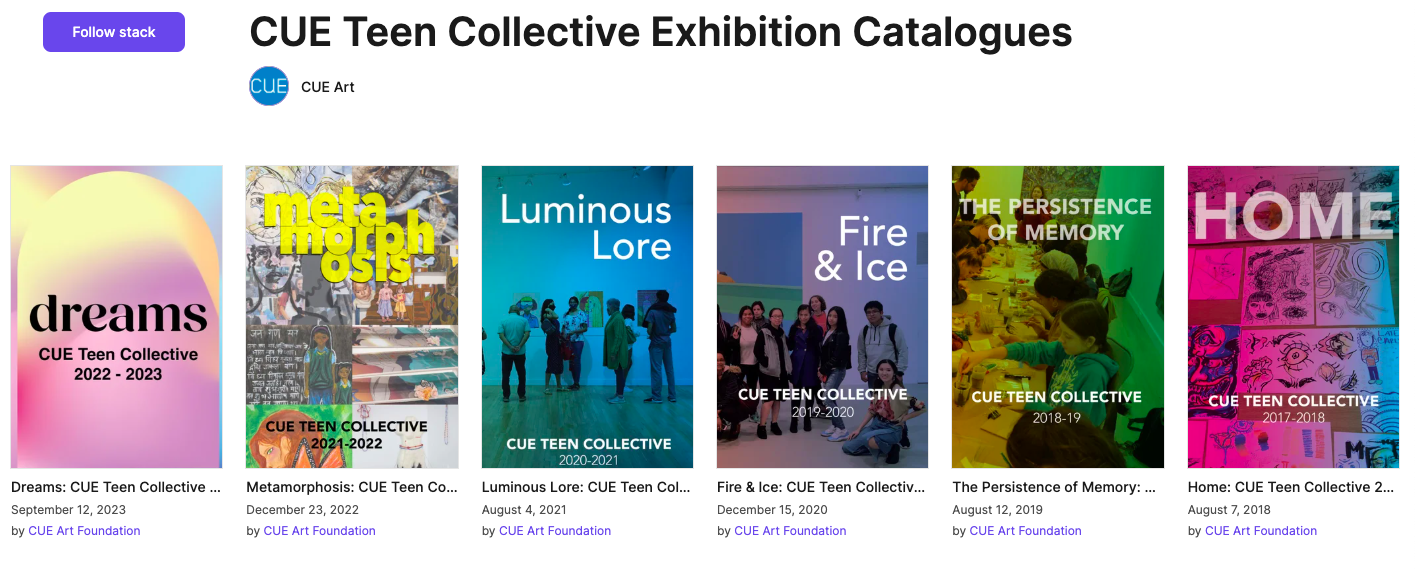1415x572 pixels.
Task: Open the Dreams 2022-2023 catalogue cover
Action: (116, 317)
